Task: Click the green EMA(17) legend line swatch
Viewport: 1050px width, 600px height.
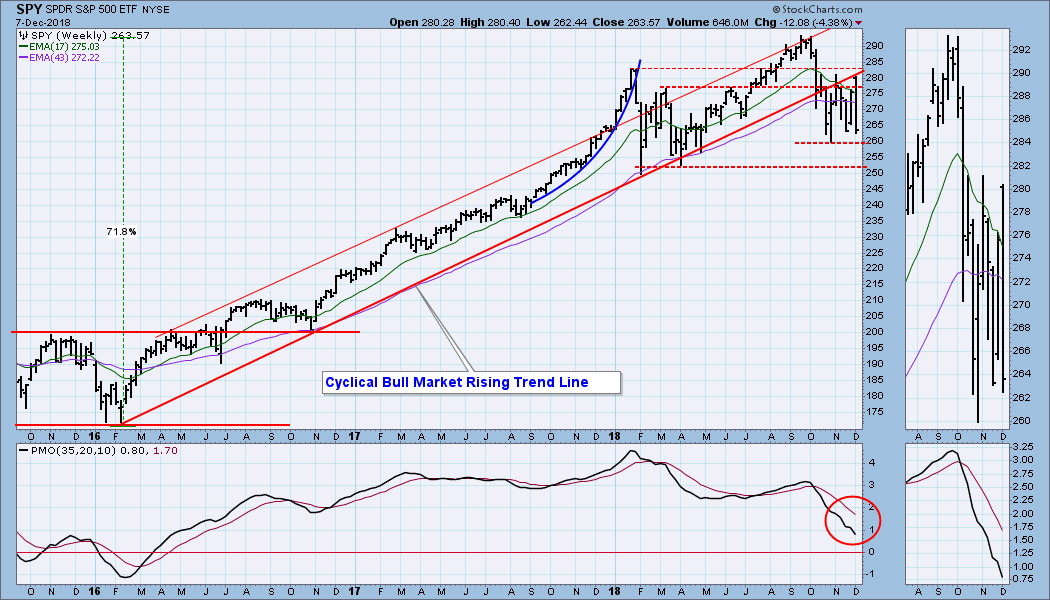Action: click(x=23, y=47)
